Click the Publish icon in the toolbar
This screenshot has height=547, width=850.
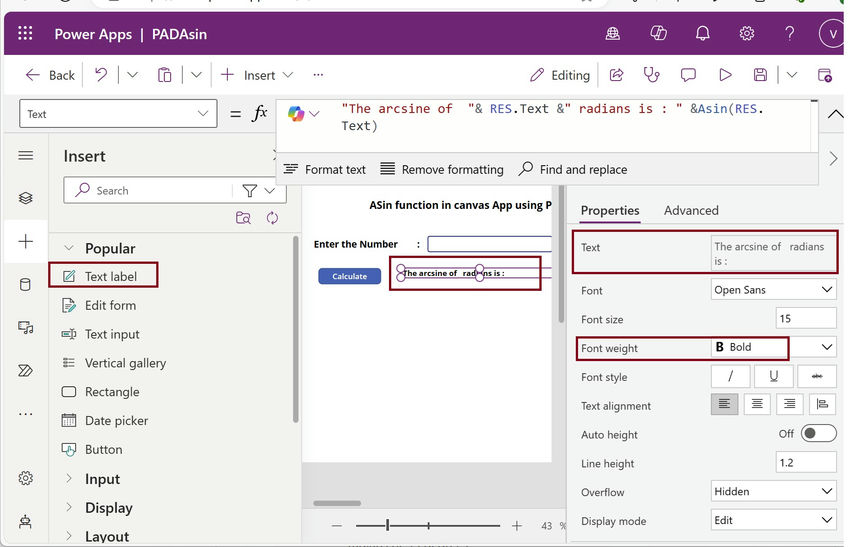[825, 75]
